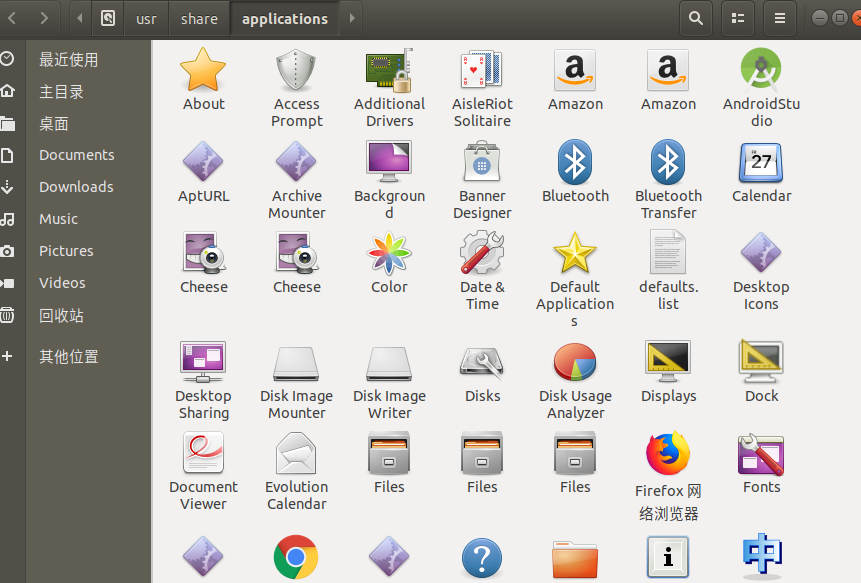Open Downloads in the sidebar
This screenshot has width=861, height=583.
coord(76,187)
